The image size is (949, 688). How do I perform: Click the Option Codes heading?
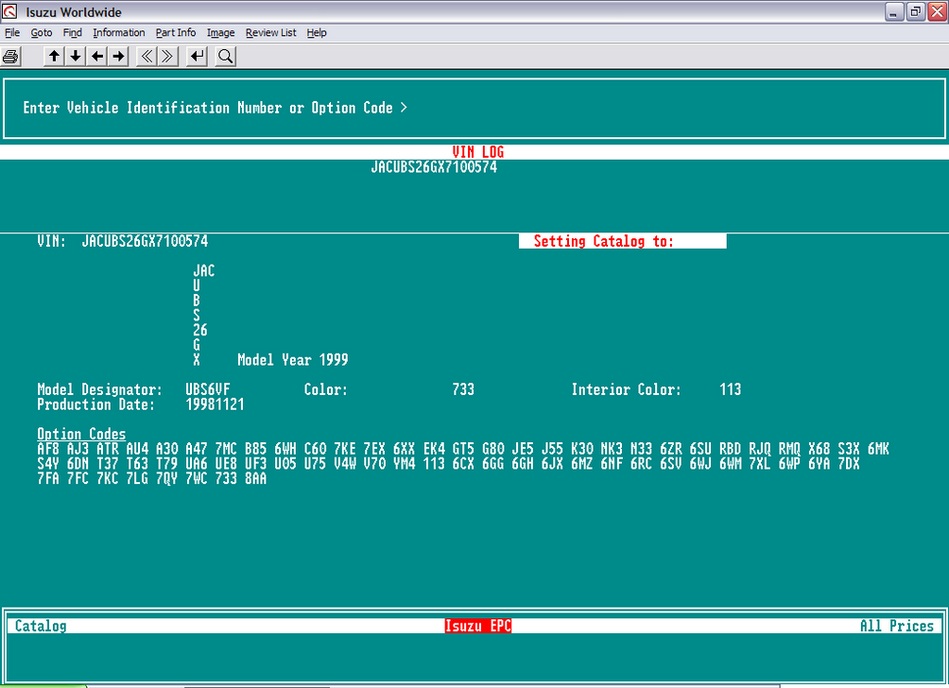point(81,434)
